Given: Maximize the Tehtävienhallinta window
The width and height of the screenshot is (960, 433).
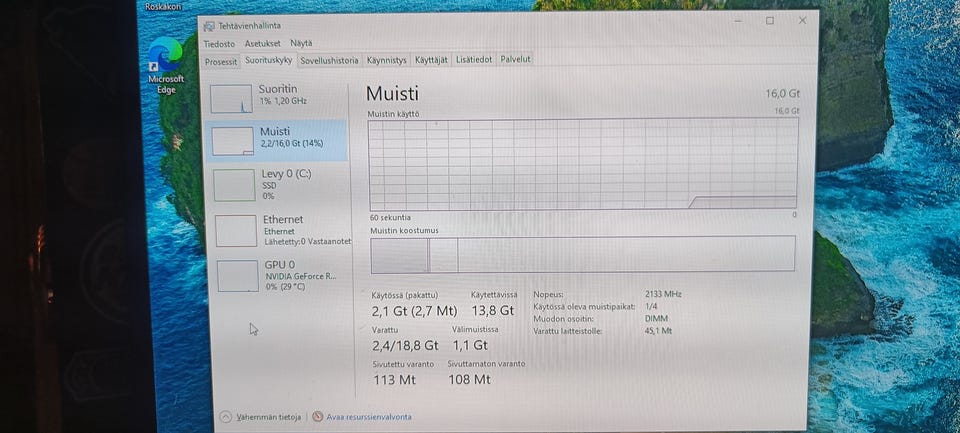Looking at the screenshot, I should (770, 21).
